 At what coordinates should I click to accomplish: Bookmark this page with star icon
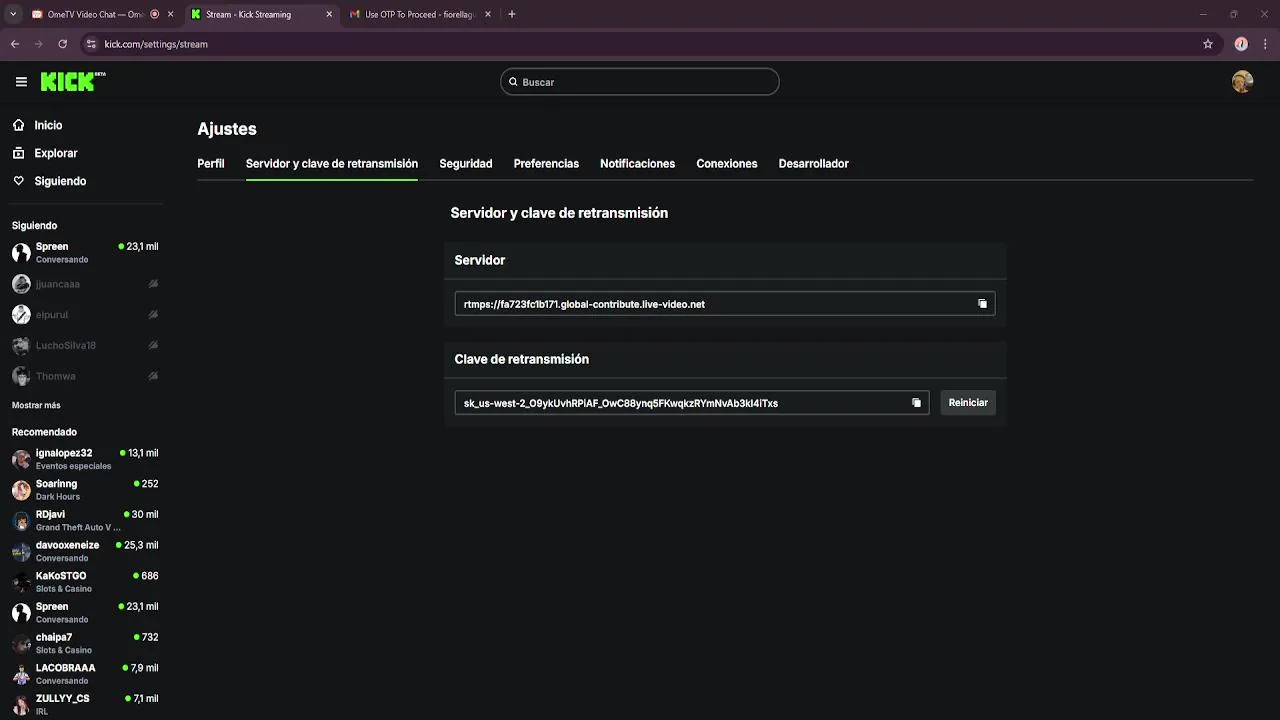click(1208, 44)
